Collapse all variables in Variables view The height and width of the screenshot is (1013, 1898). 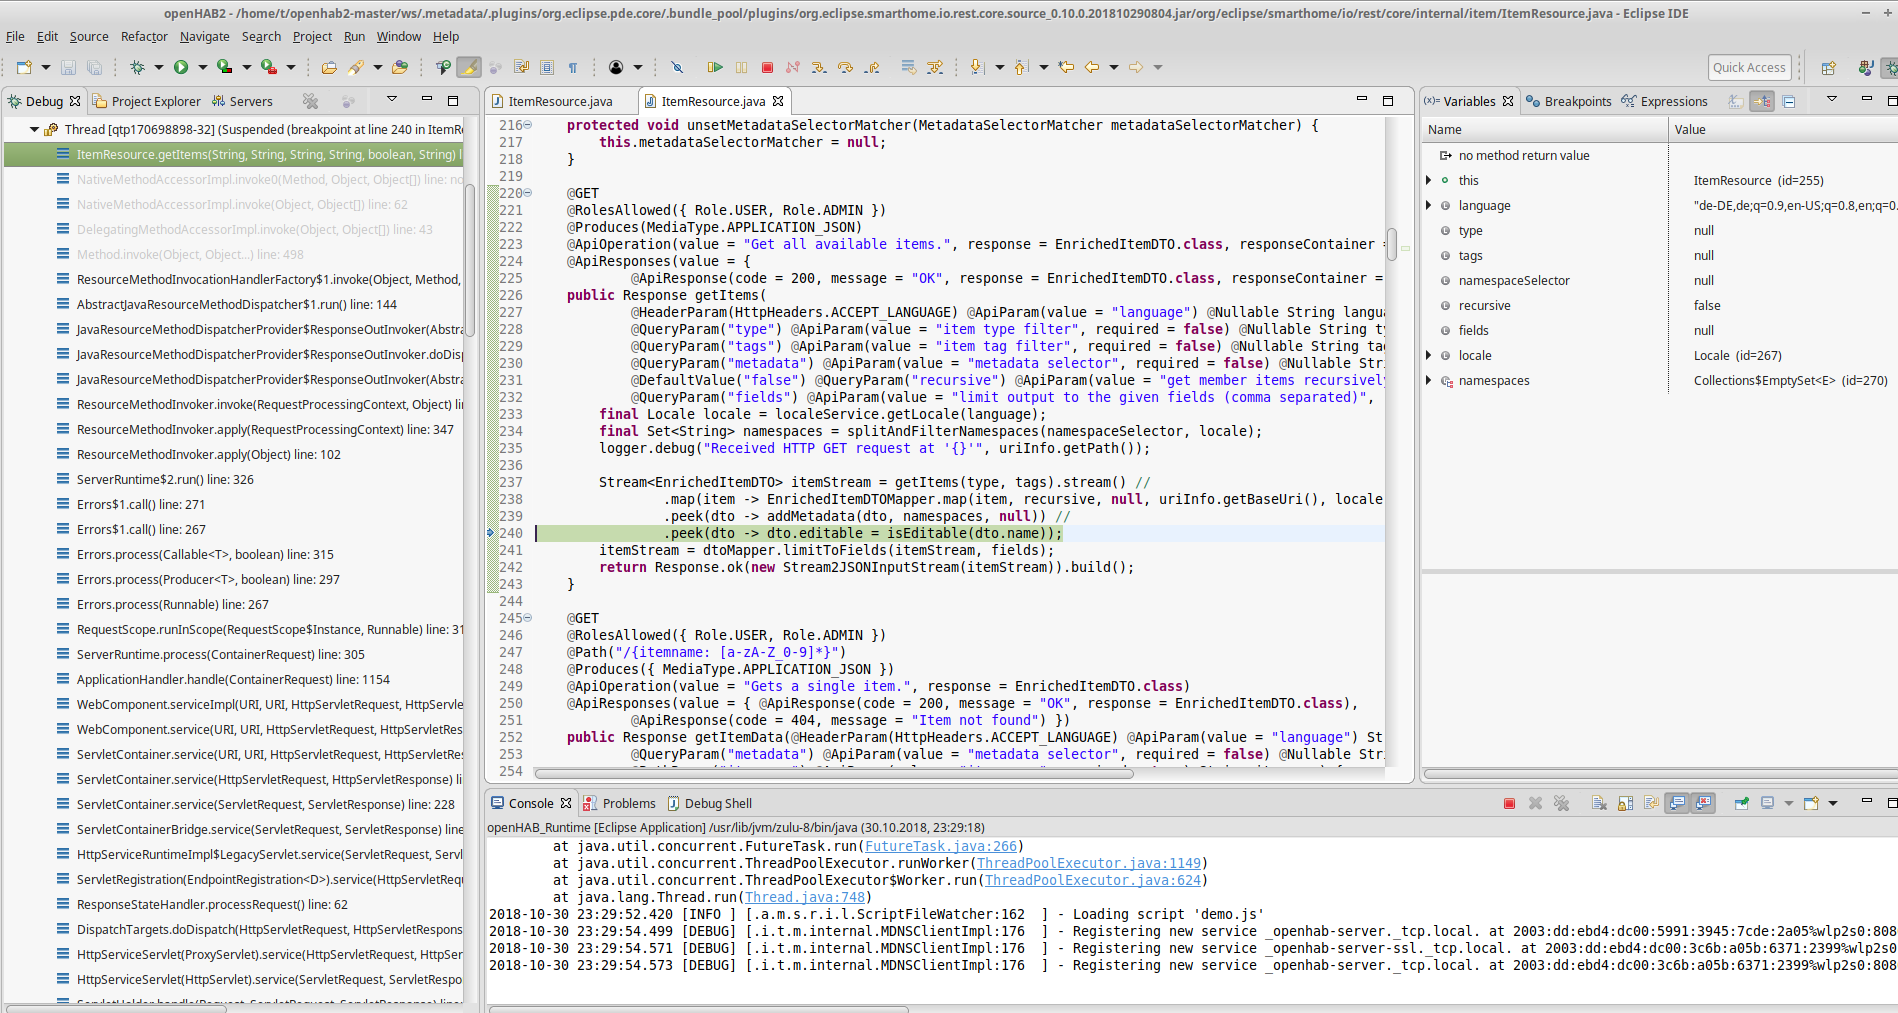[x=1789, y=101]
